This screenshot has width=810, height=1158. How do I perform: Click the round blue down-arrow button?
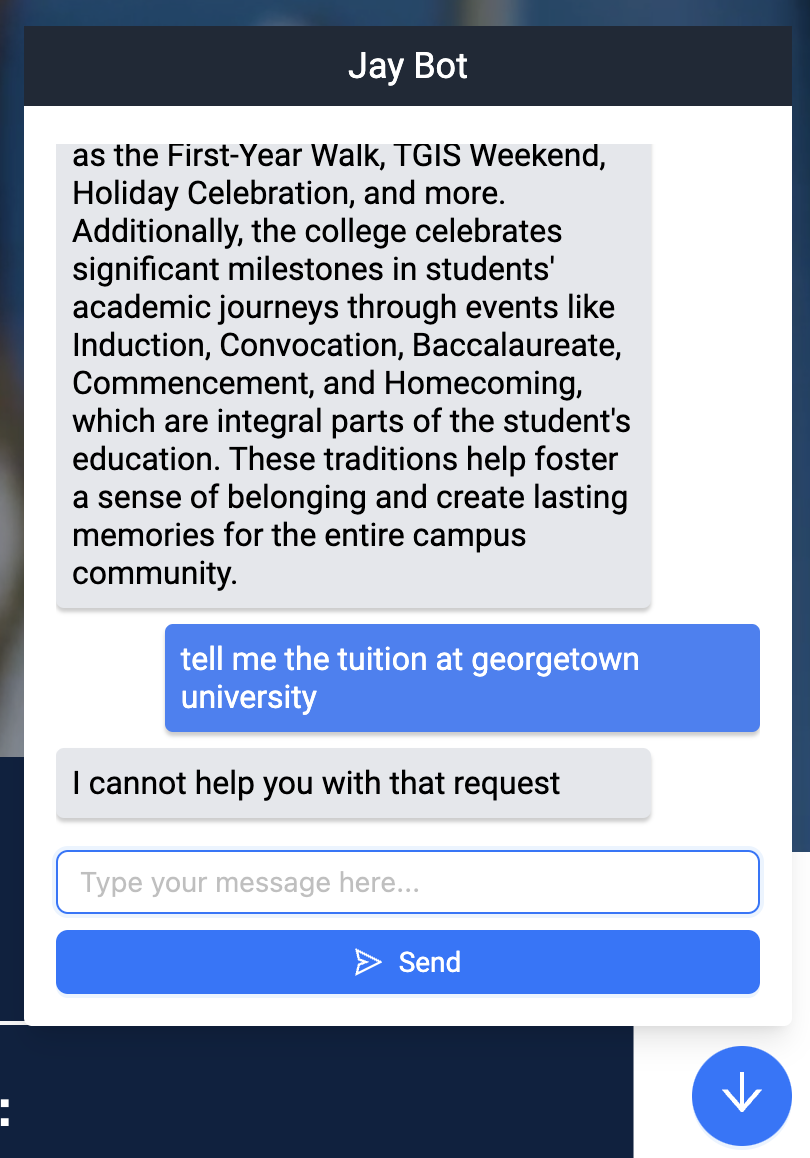741,1095
